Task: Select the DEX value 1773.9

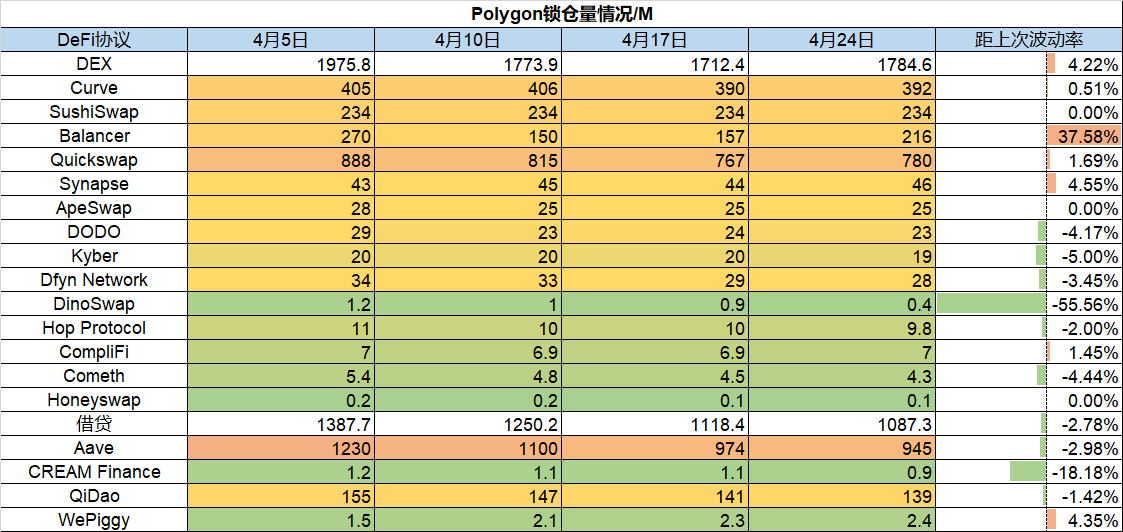Action: tap(468, 64)
